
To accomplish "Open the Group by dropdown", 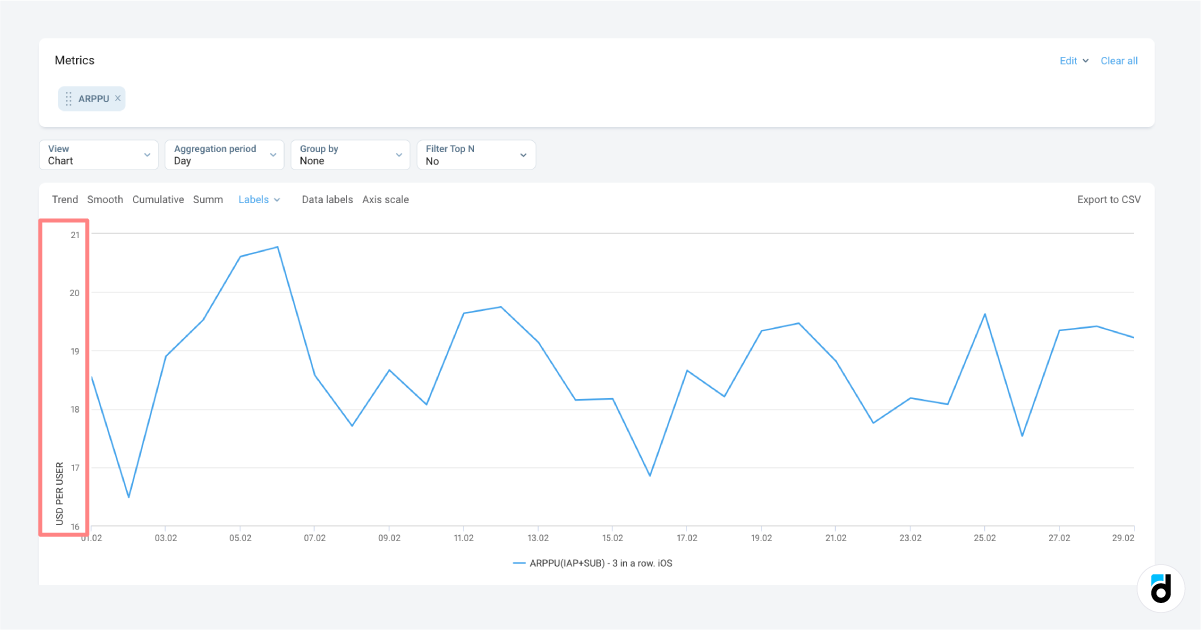I will [x=349, y=155].
